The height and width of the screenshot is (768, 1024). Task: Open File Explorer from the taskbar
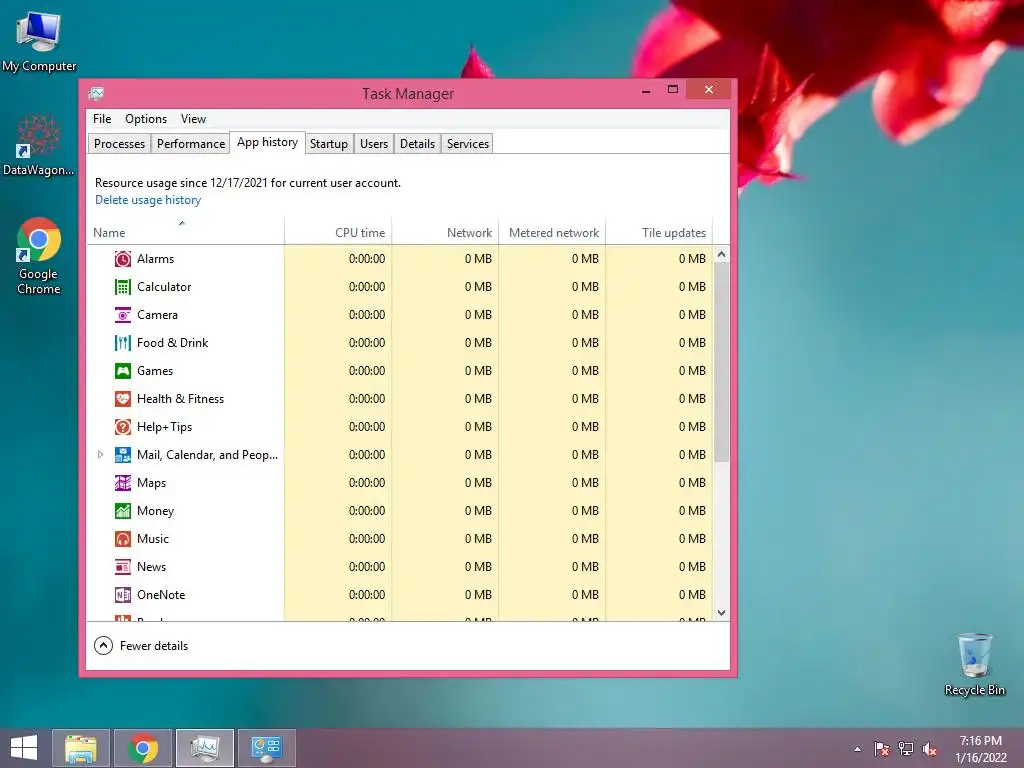click(x=81, y=748)
